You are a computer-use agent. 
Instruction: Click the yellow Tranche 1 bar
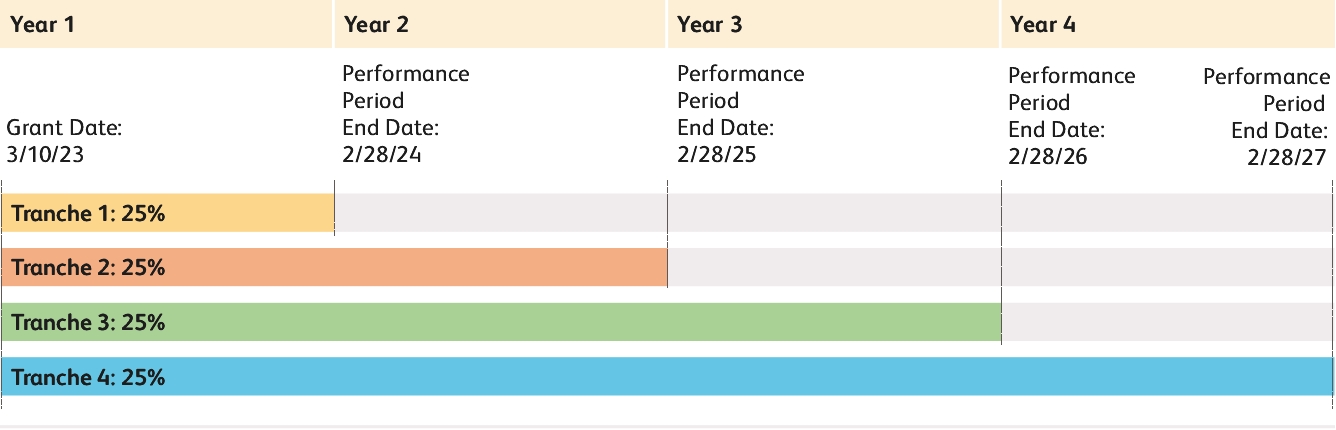(250, 214)
